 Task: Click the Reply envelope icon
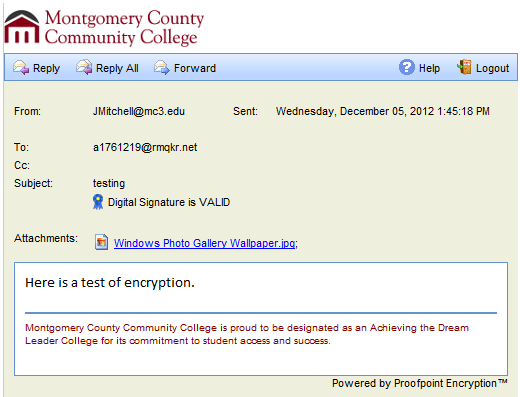point(21,68)
